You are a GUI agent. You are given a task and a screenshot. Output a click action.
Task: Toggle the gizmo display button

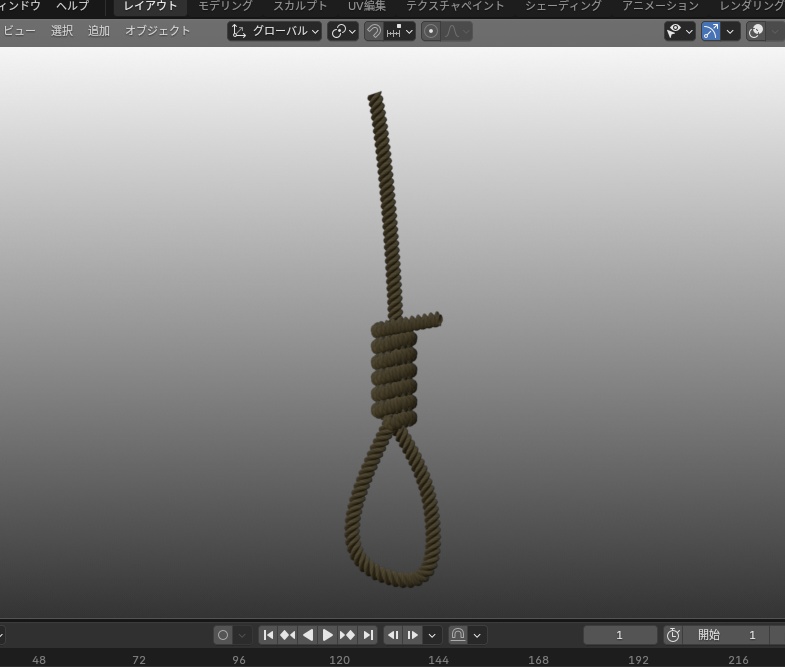pos(711,31)
